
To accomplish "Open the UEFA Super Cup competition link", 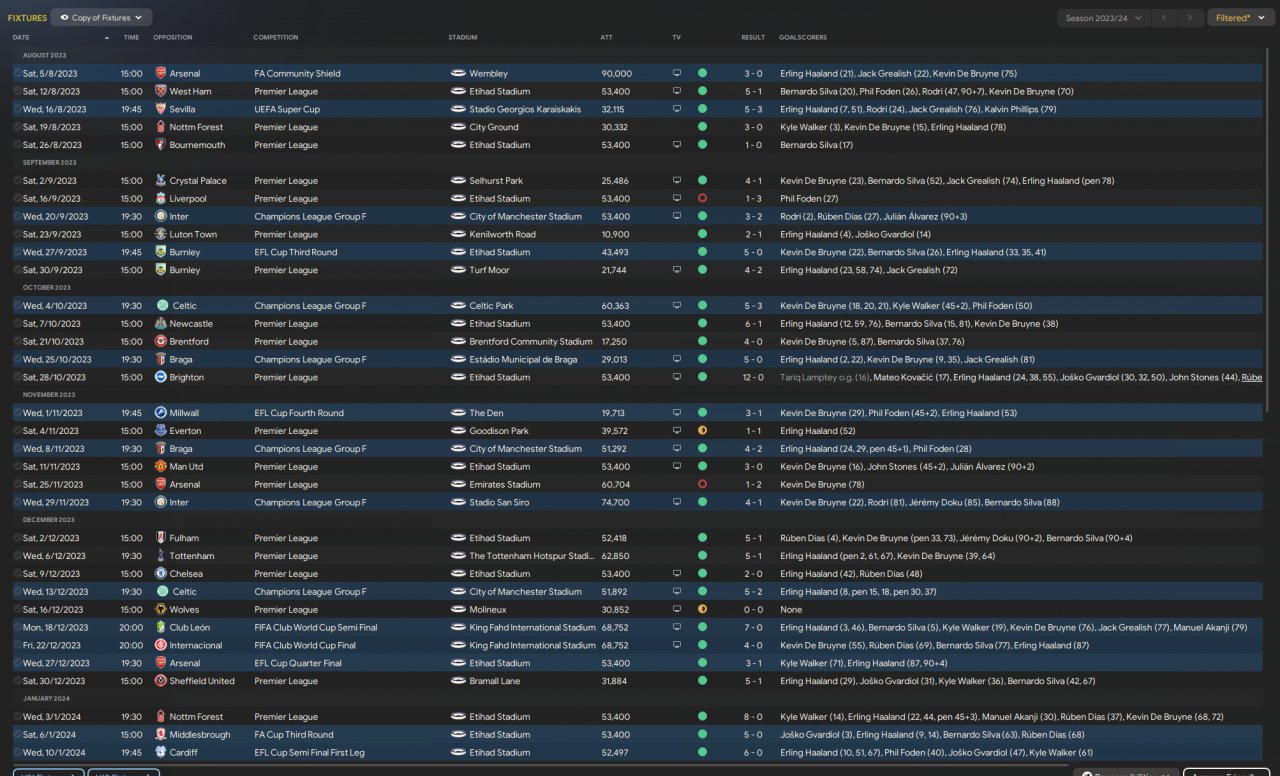I will pyautogui.click(x=287, y=109).
